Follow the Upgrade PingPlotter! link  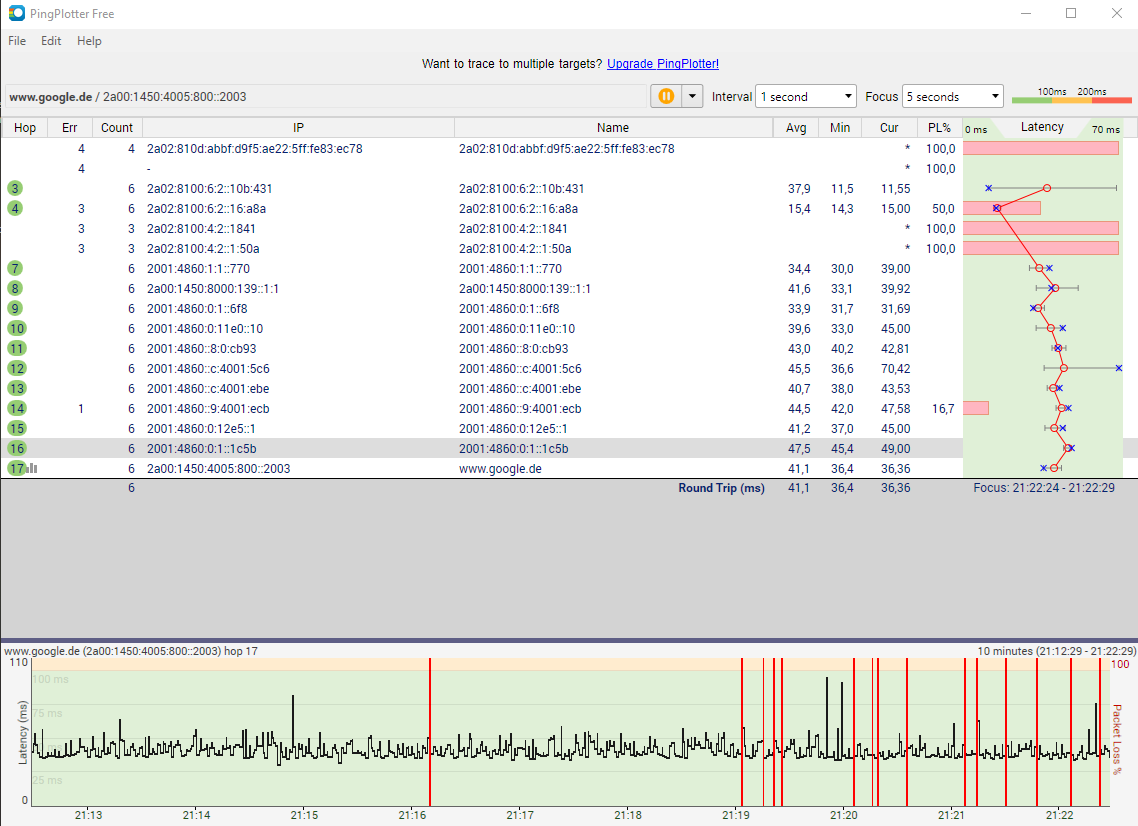pyautogui.click(x=663, y=64)
